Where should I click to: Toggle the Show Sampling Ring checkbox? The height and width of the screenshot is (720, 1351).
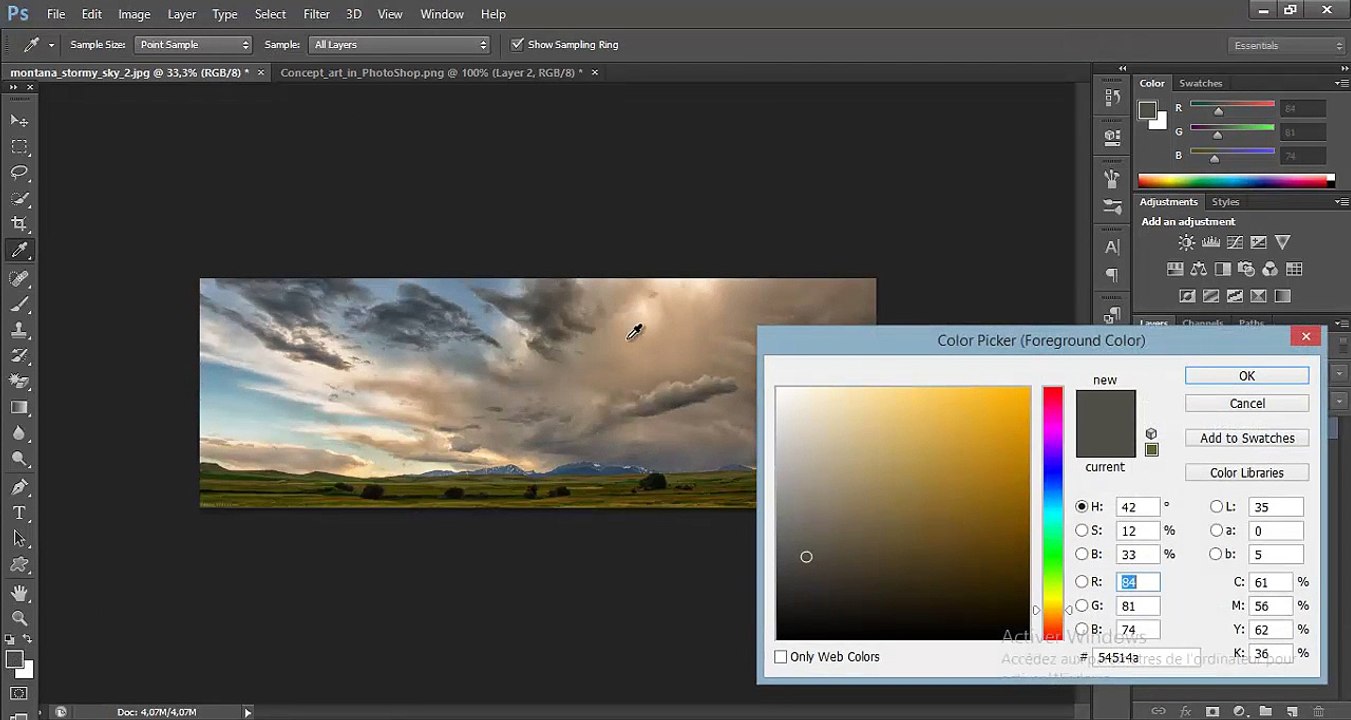click(517, 45)
